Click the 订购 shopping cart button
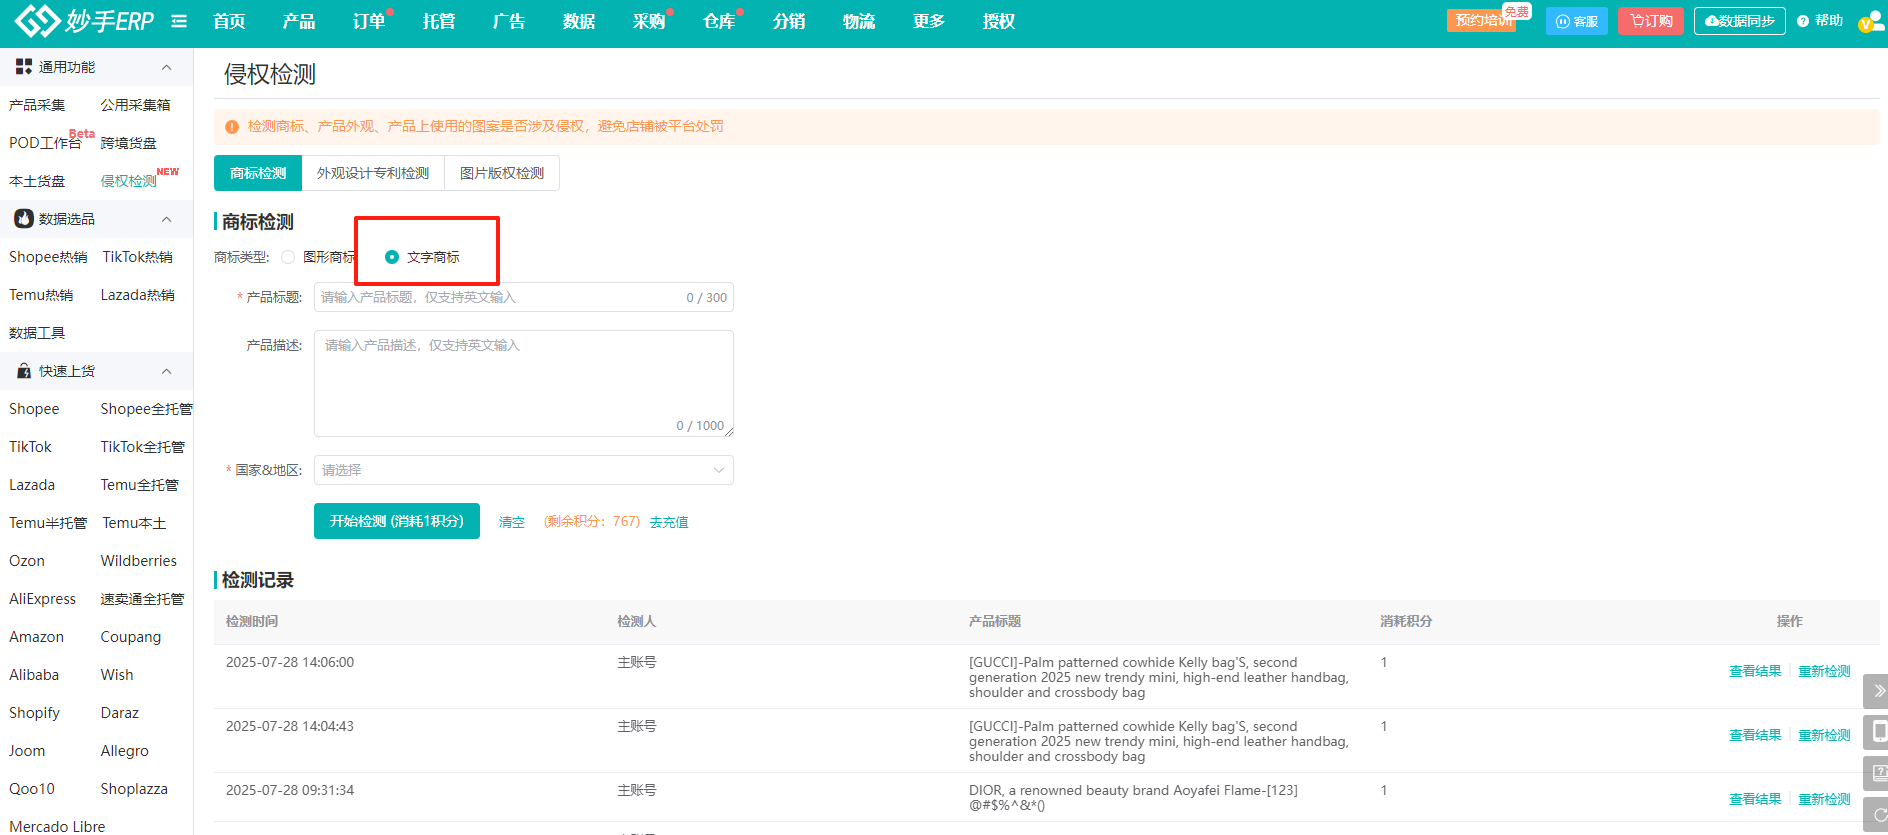The width and height of the screenshot is (1888, 835). (1651, 21)
